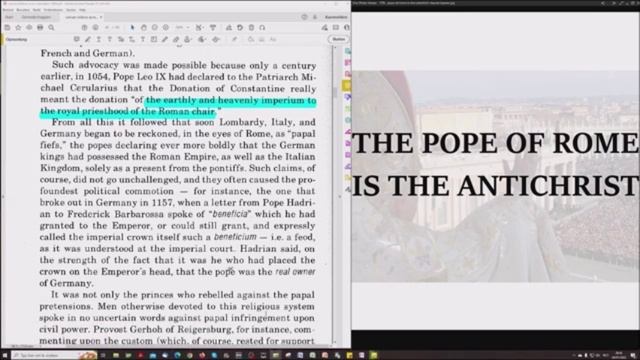Select the underline text tool
The height and width of the screenshot is (360, 640).
point(98,39)
